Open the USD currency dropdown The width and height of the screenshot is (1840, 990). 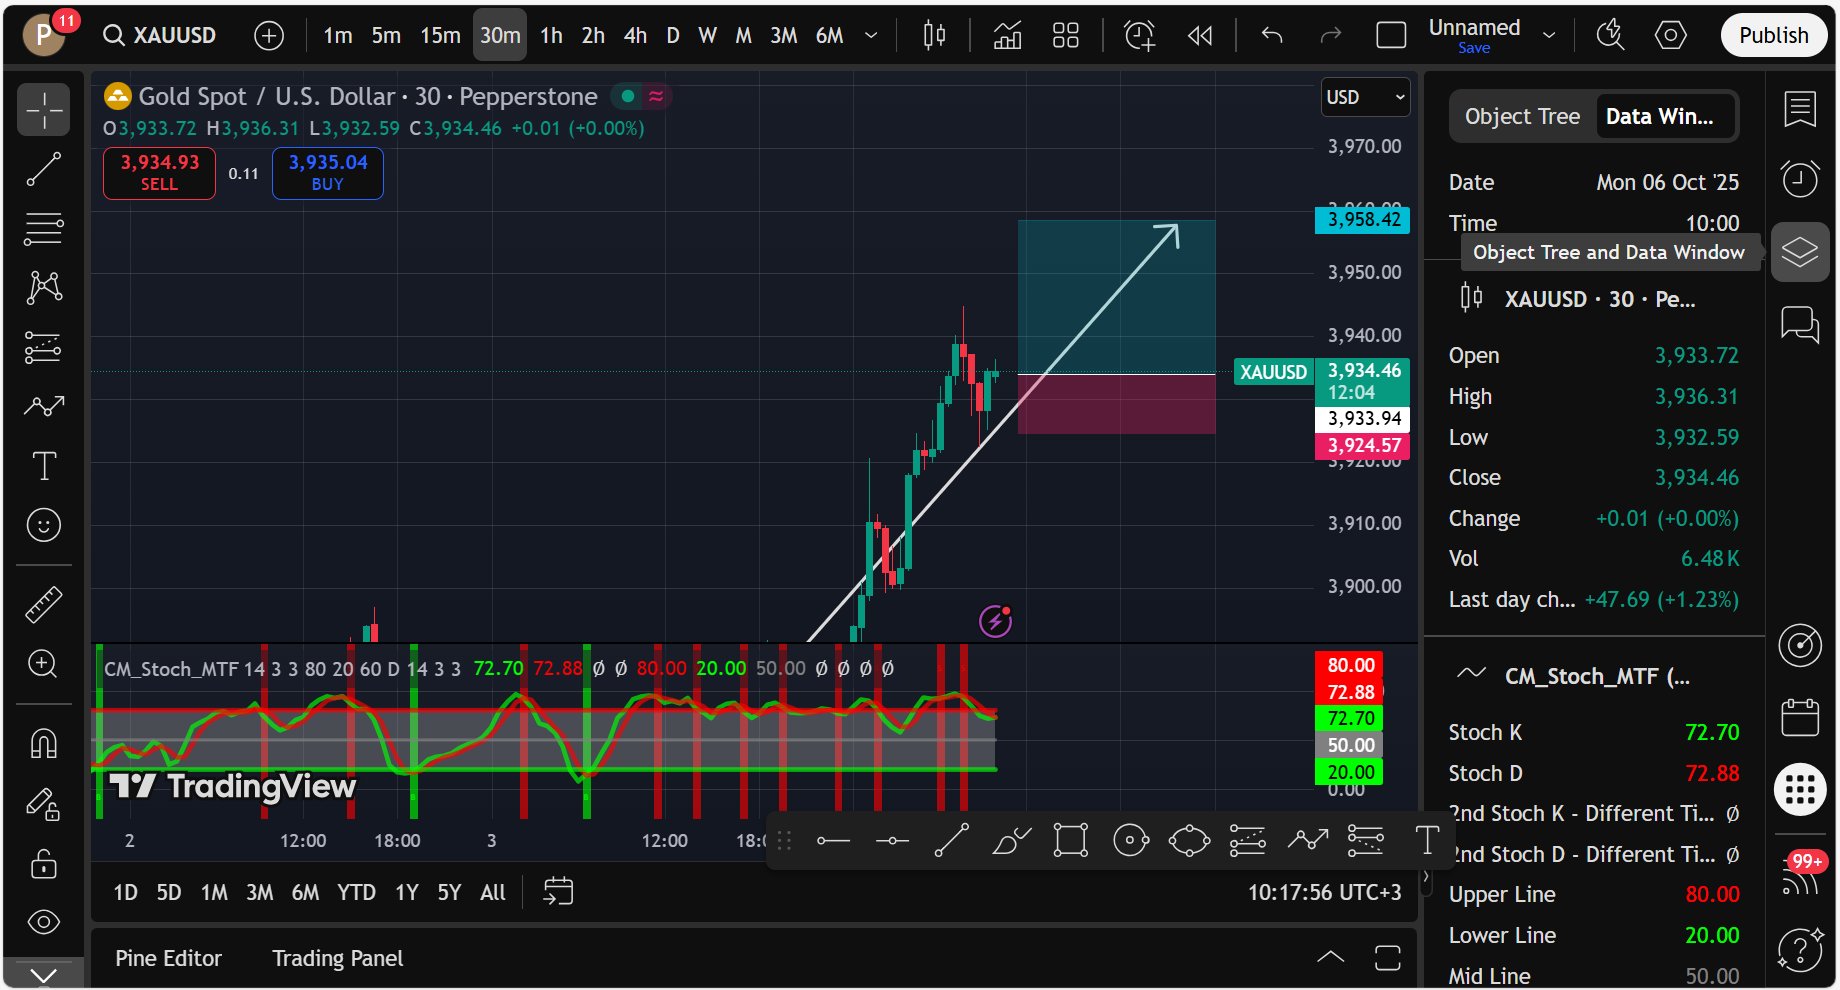1365,97
